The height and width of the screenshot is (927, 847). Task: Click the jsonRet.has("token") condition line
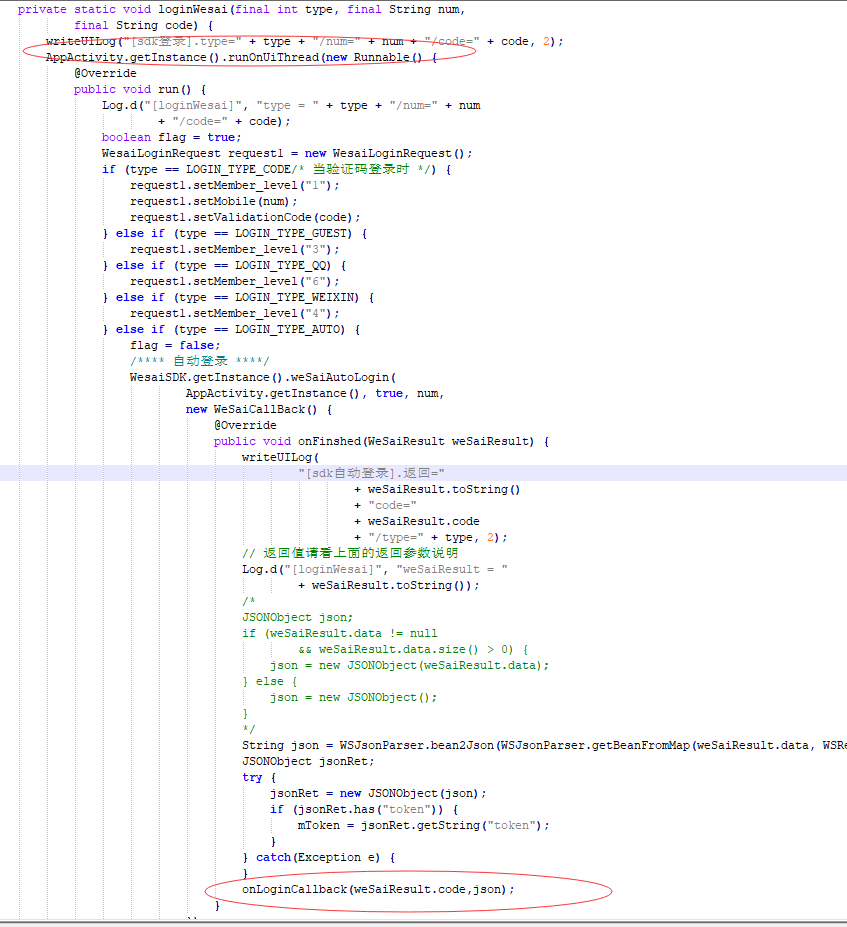tap(364, 808)
